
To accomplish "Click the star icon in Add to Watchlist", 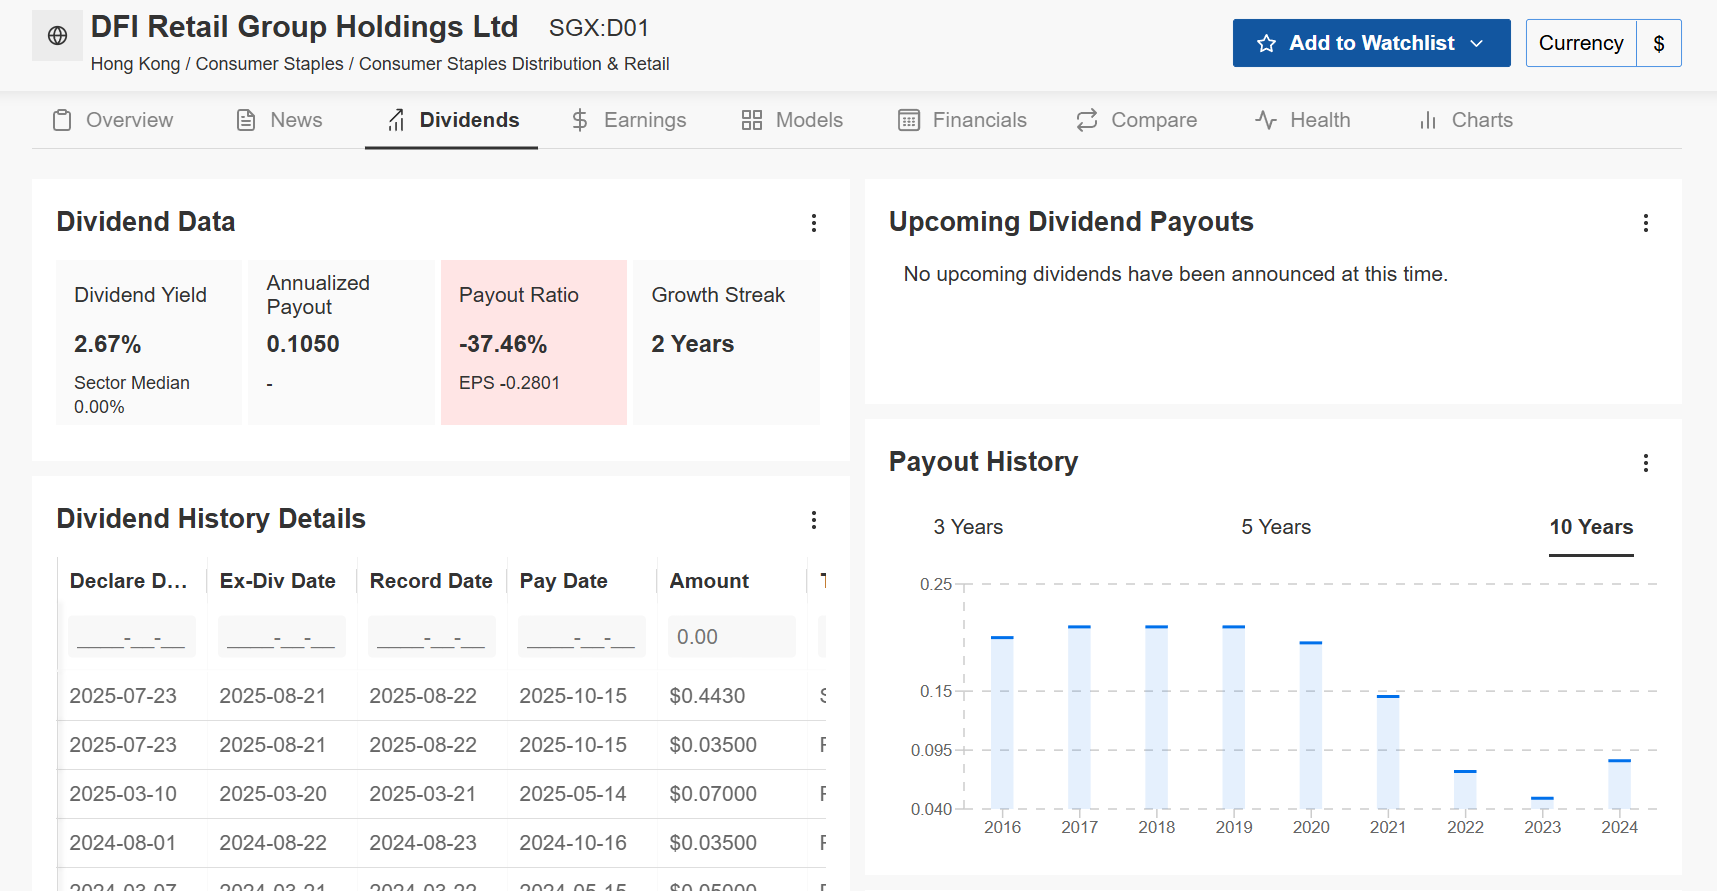I will pos(1266,43).
